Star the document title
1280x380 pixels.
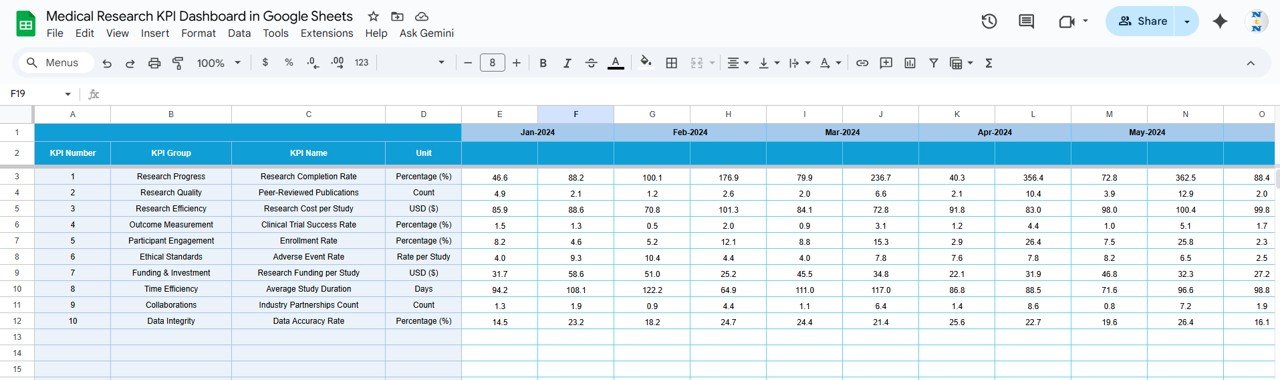point(373,17)
